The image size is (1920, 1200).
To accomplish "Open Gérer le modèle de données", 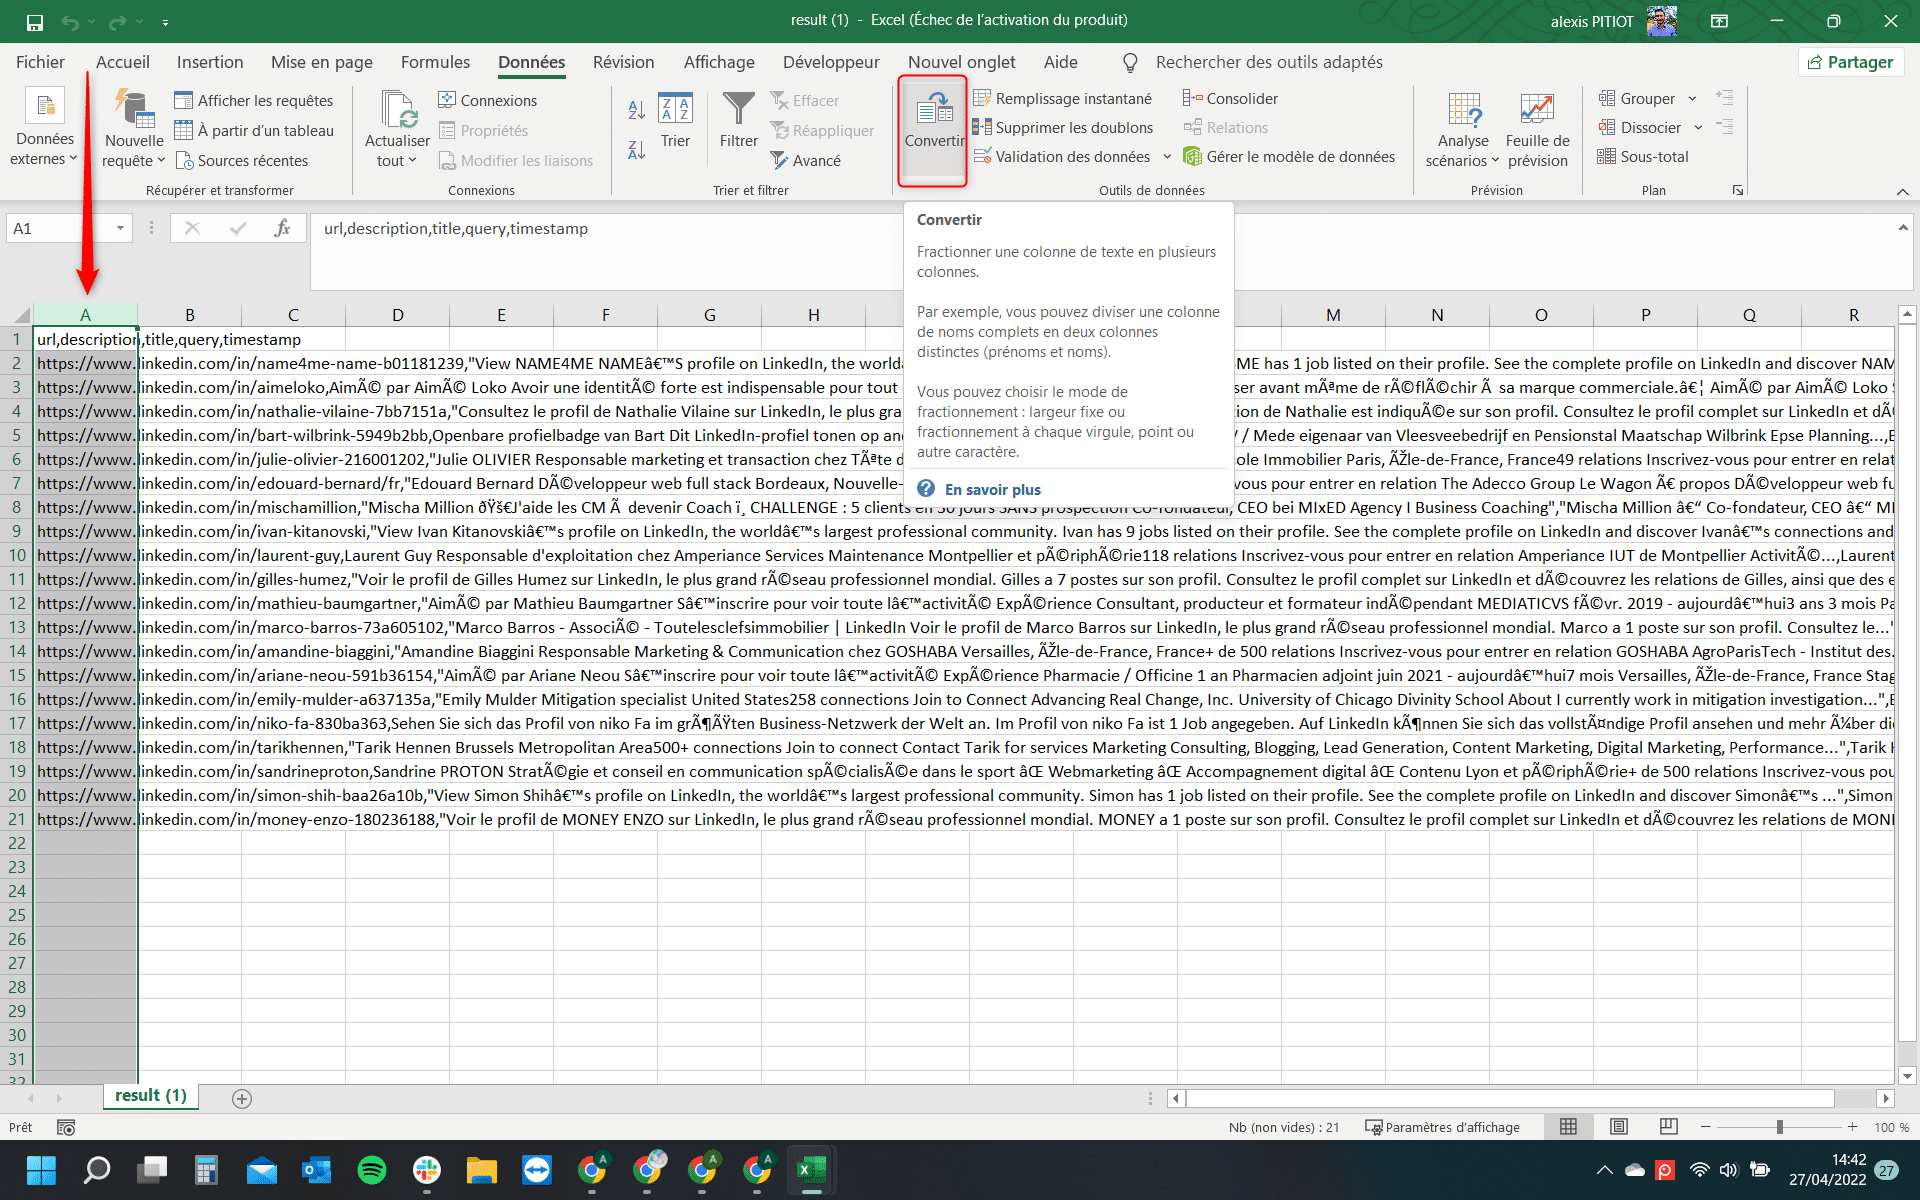I will tap(1289, 156).
